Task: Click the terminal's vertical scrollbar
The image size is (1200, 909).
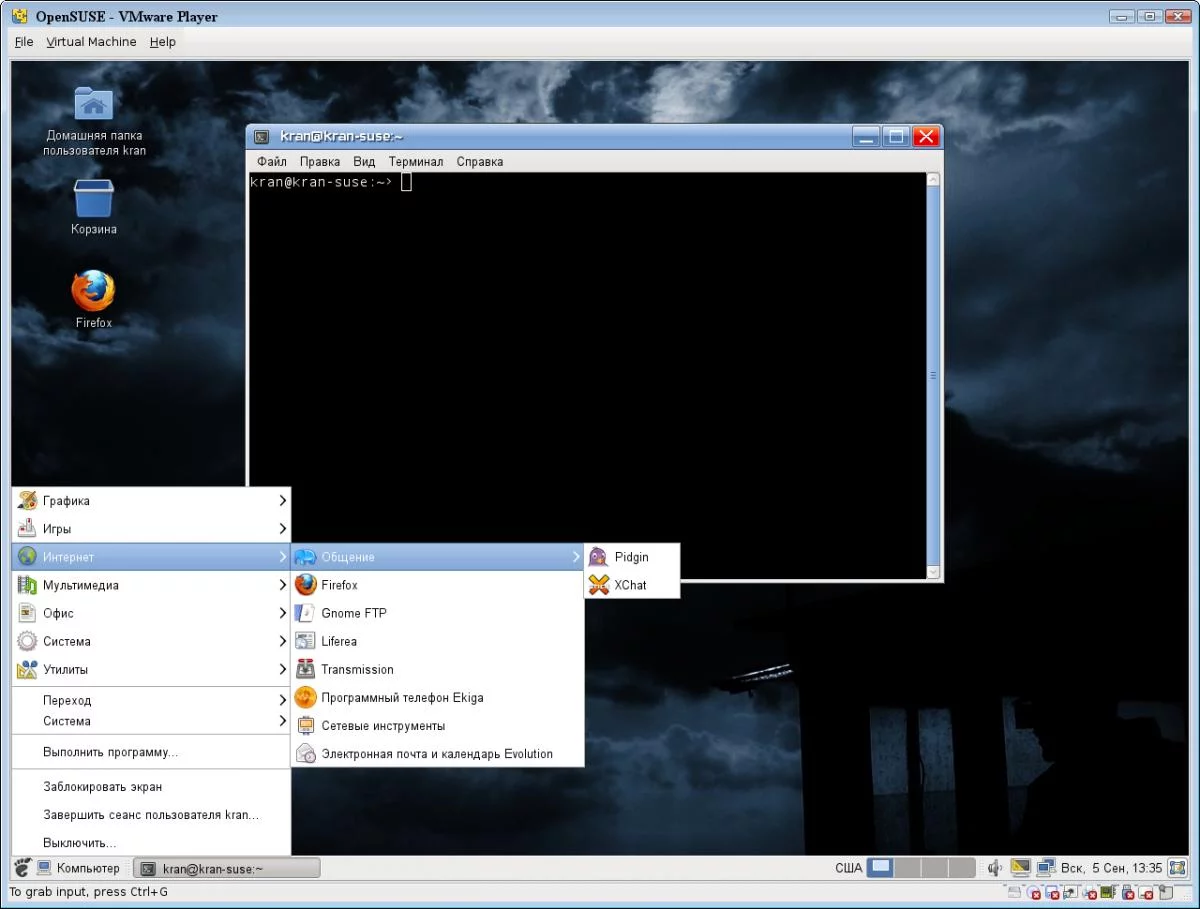Action: point(933,375)
